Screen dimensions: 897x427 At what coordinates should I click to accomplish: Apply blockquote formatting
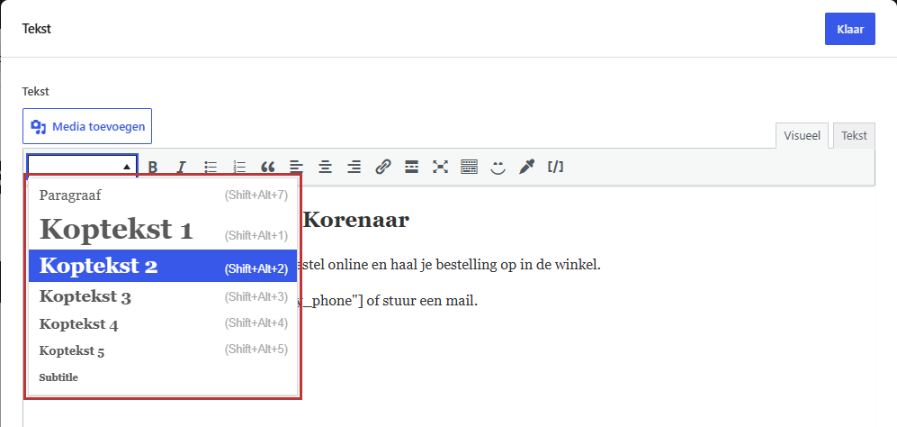pyautogui.click(x=268, y=167)
